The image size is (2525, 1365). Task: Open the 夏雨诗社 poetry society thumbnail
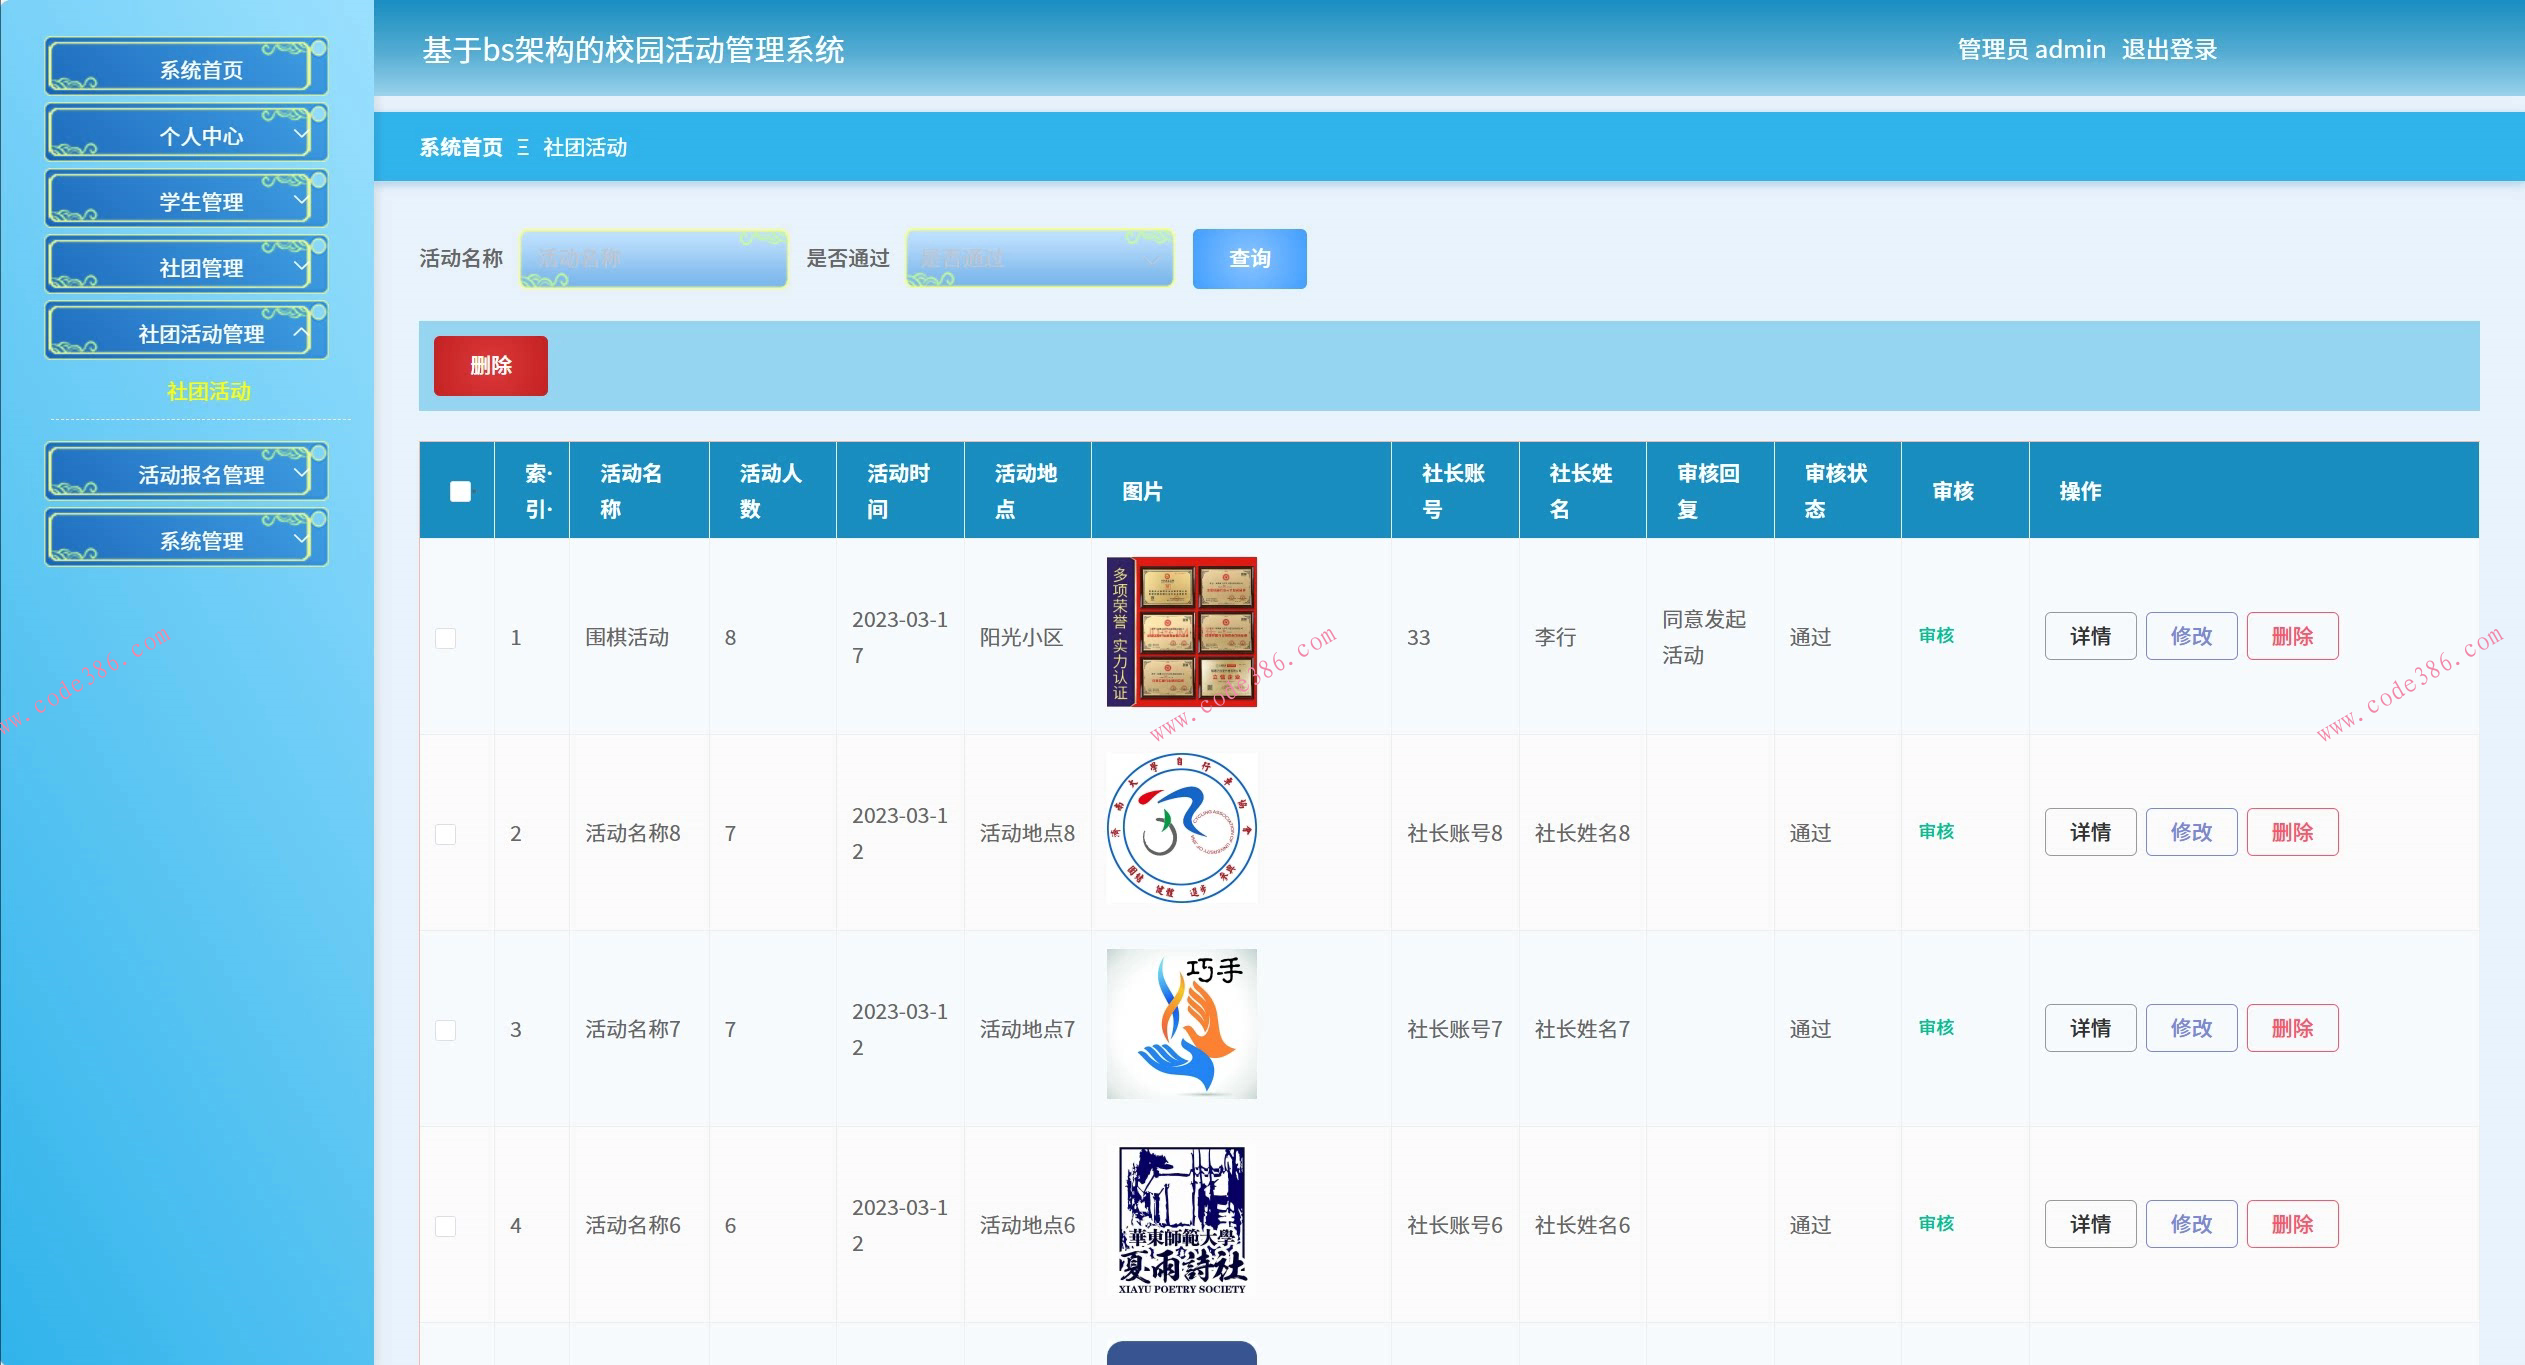pyautogui.click(x=1181, y=1220)
